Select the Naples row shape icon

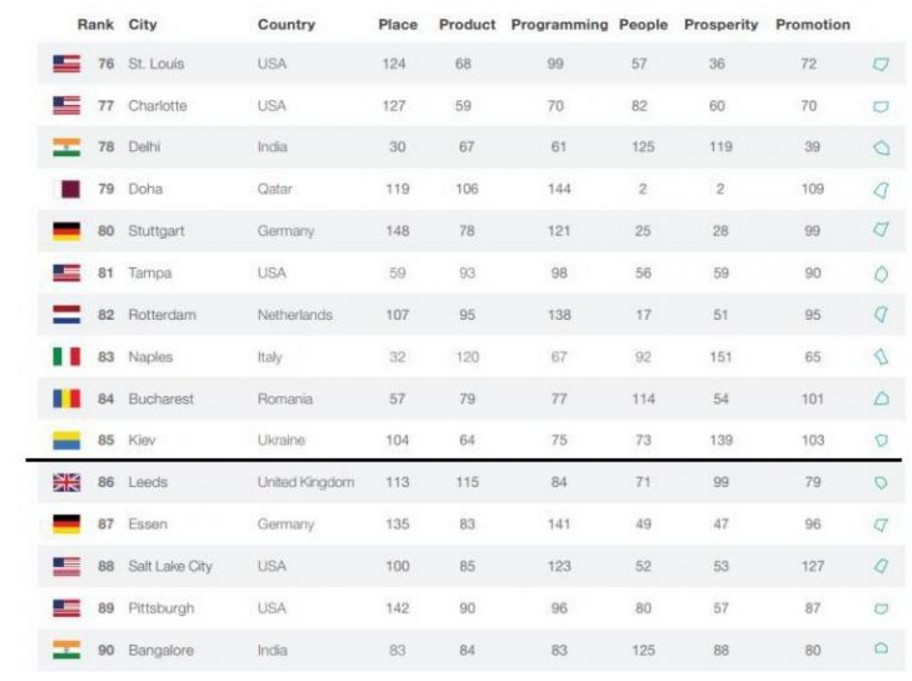(882, 356)
